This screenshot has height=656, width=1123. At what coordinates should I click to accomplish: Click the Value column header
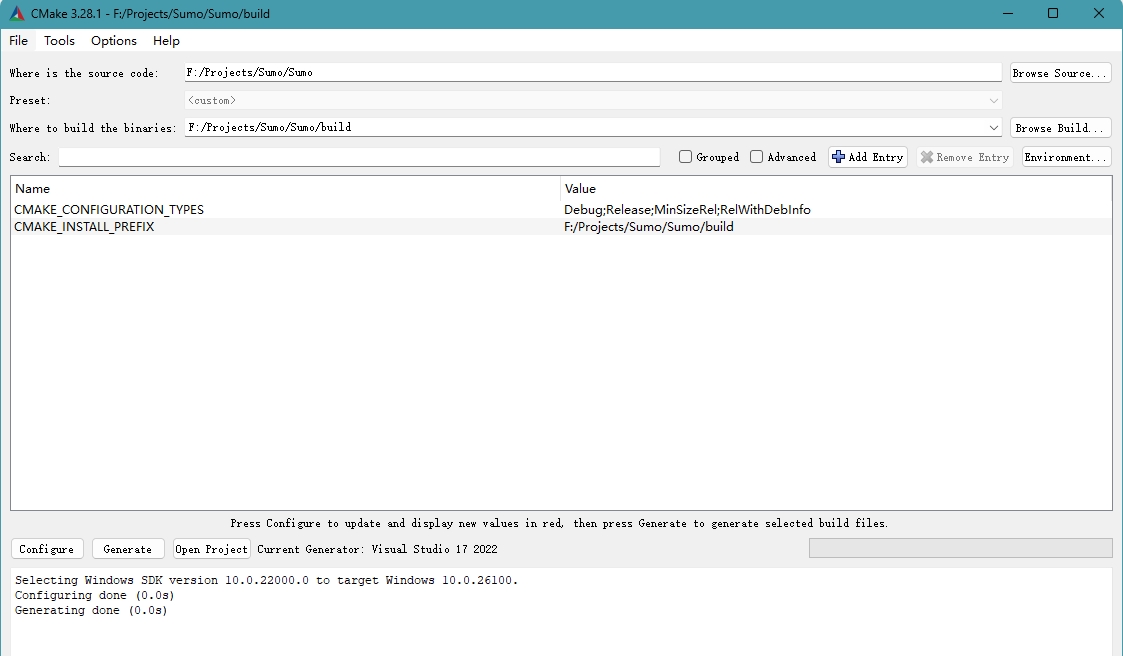836,189
